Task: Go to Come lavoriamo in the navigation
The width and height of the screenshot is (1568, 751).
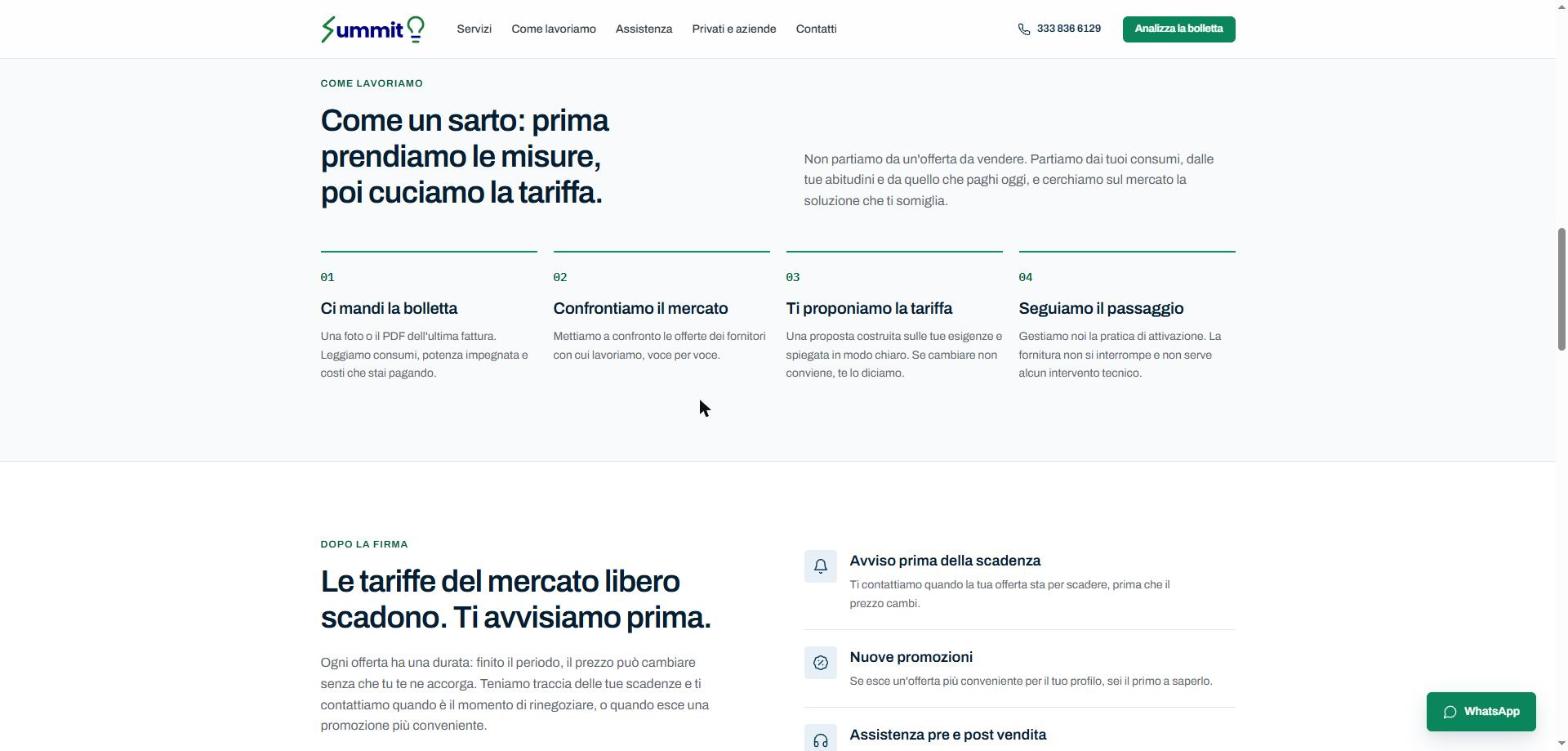Action: (553, 29)
